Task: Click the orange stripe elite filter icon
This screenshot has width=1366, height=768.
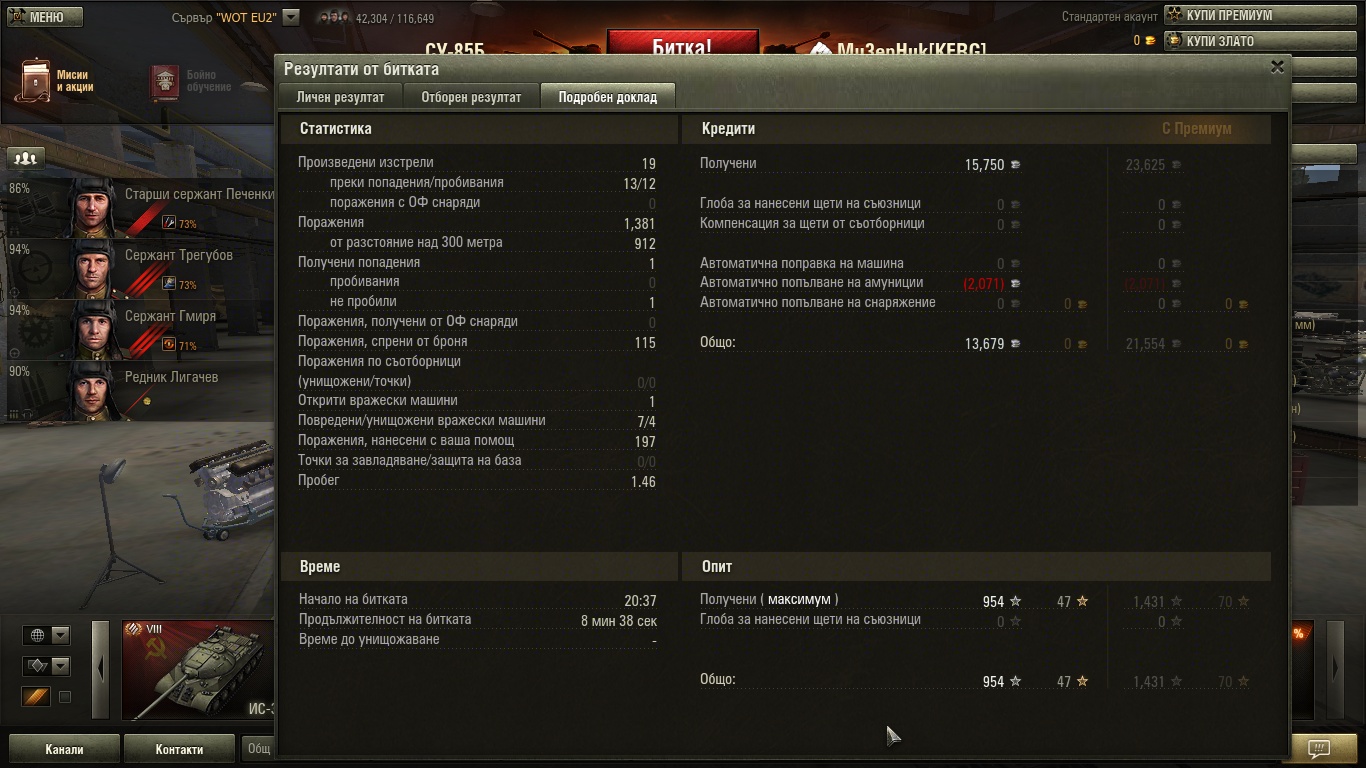Action: tap(36, 696)
